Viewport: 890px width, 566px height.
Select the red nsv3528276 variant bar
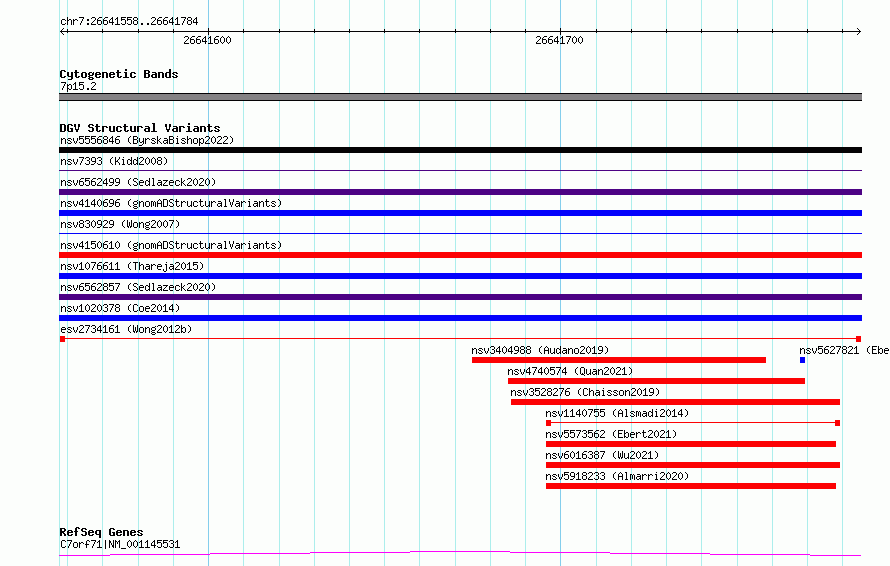coord(675,403)
